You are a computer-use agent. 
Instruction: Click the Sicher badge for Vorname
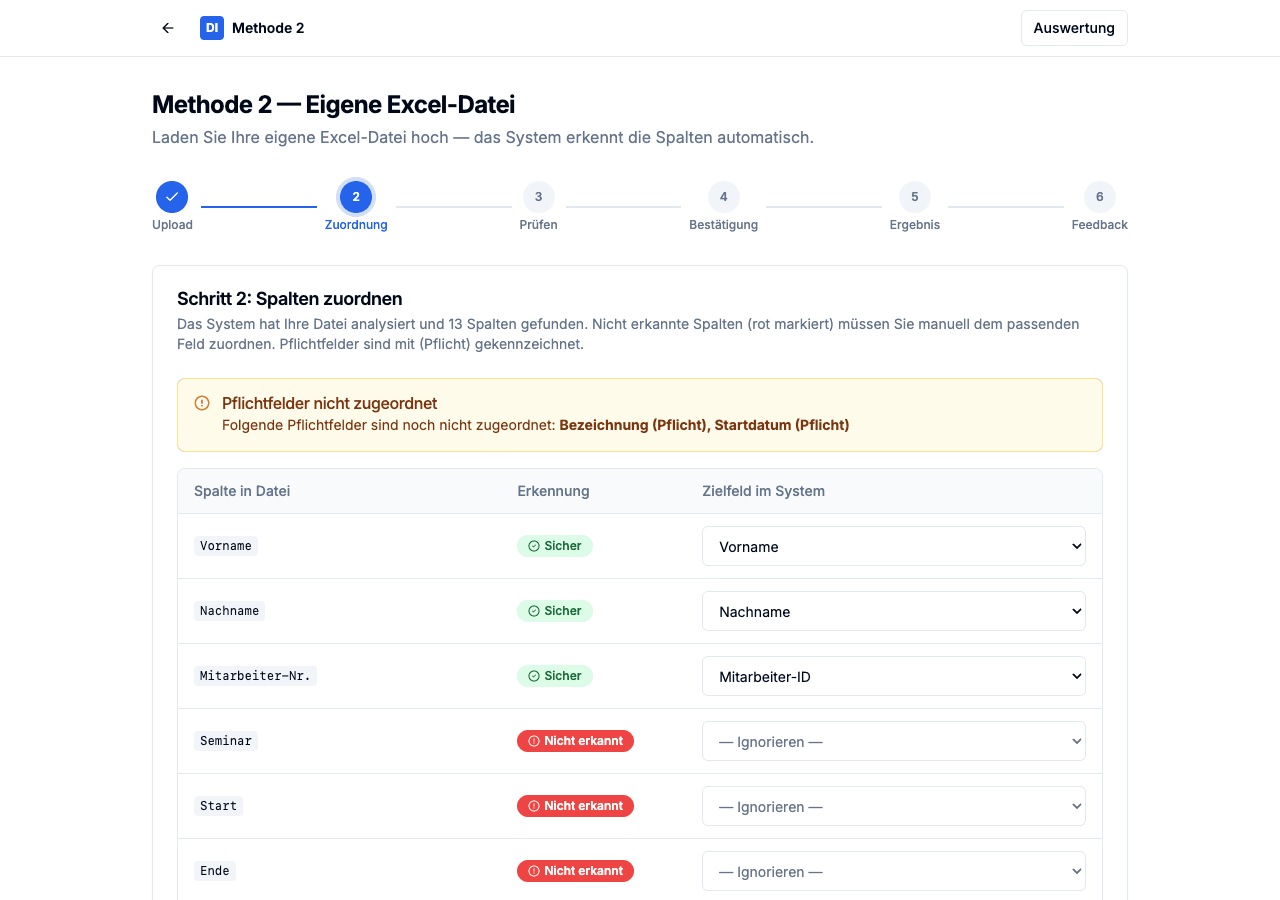(555, 546)
